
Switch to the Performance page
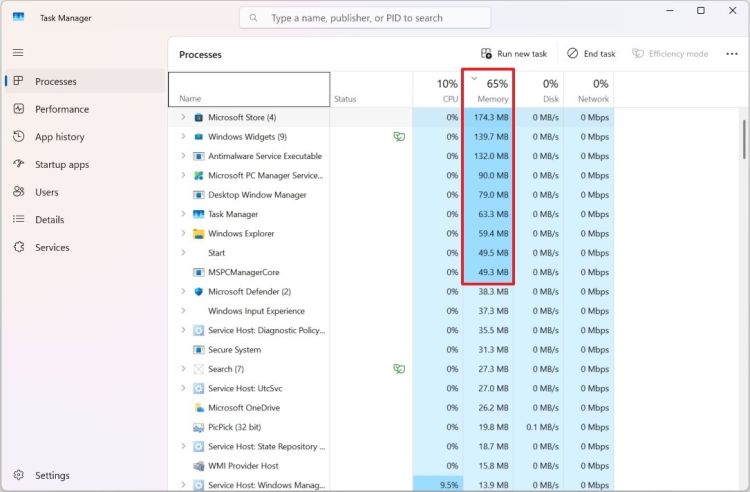pyautogui.click(x=61, y=109)
